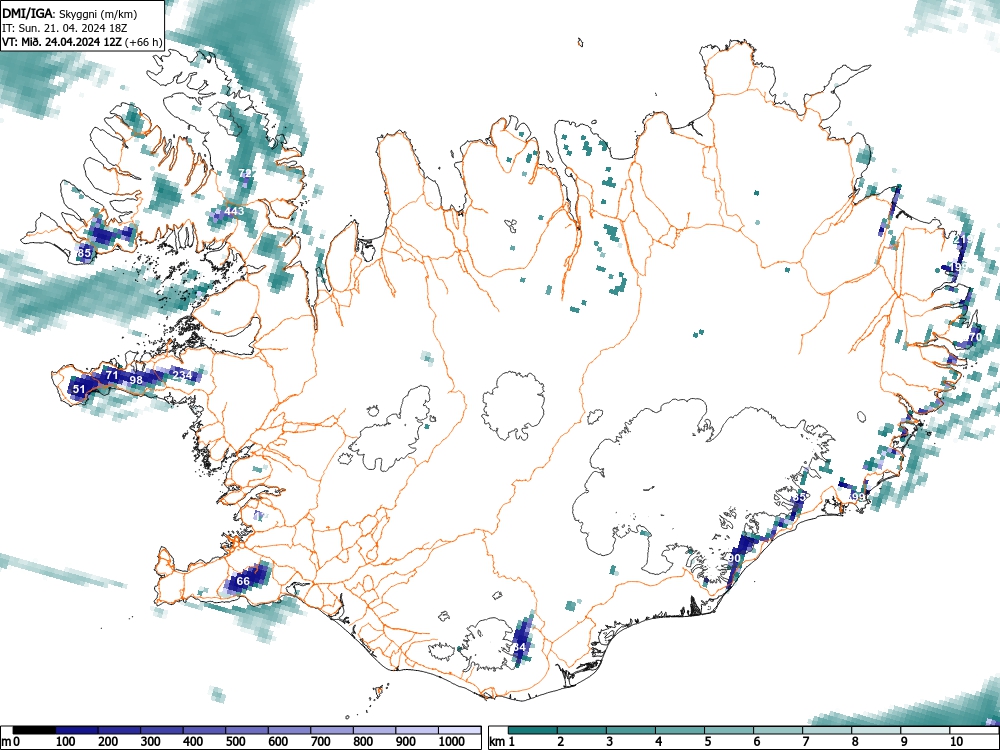Viewport: 1000px width, 750px height.
Task: Click the '85' visibility value in the west
Action: [x=84, y=253]
